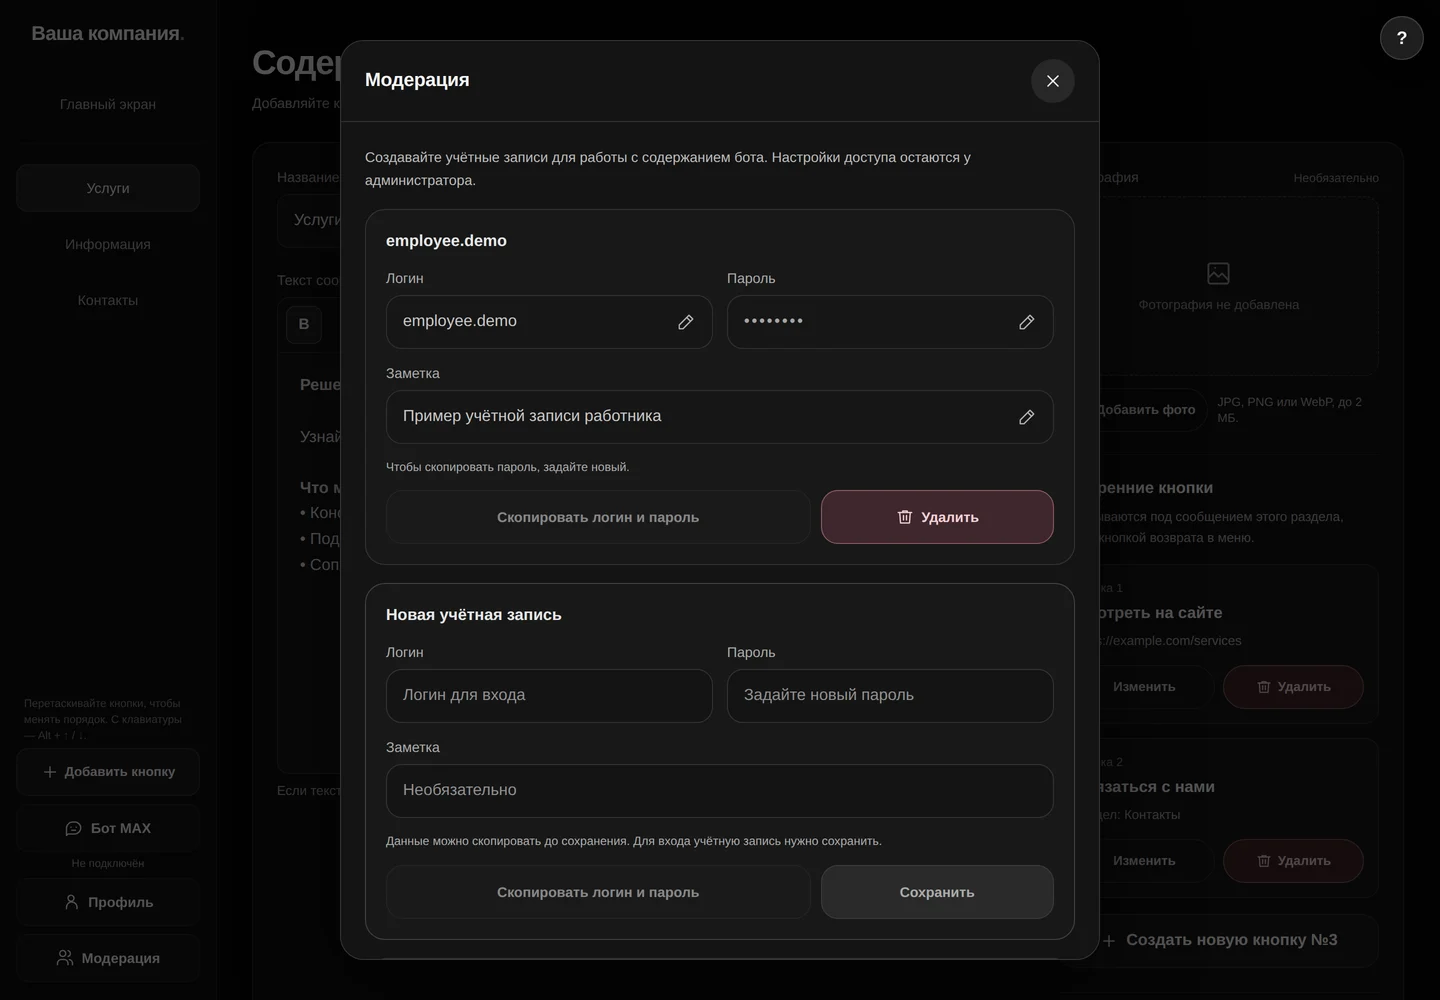
Task: Open 'Контакты' in the sidebar
Action: pyautogui.click(x=108, y=300)
